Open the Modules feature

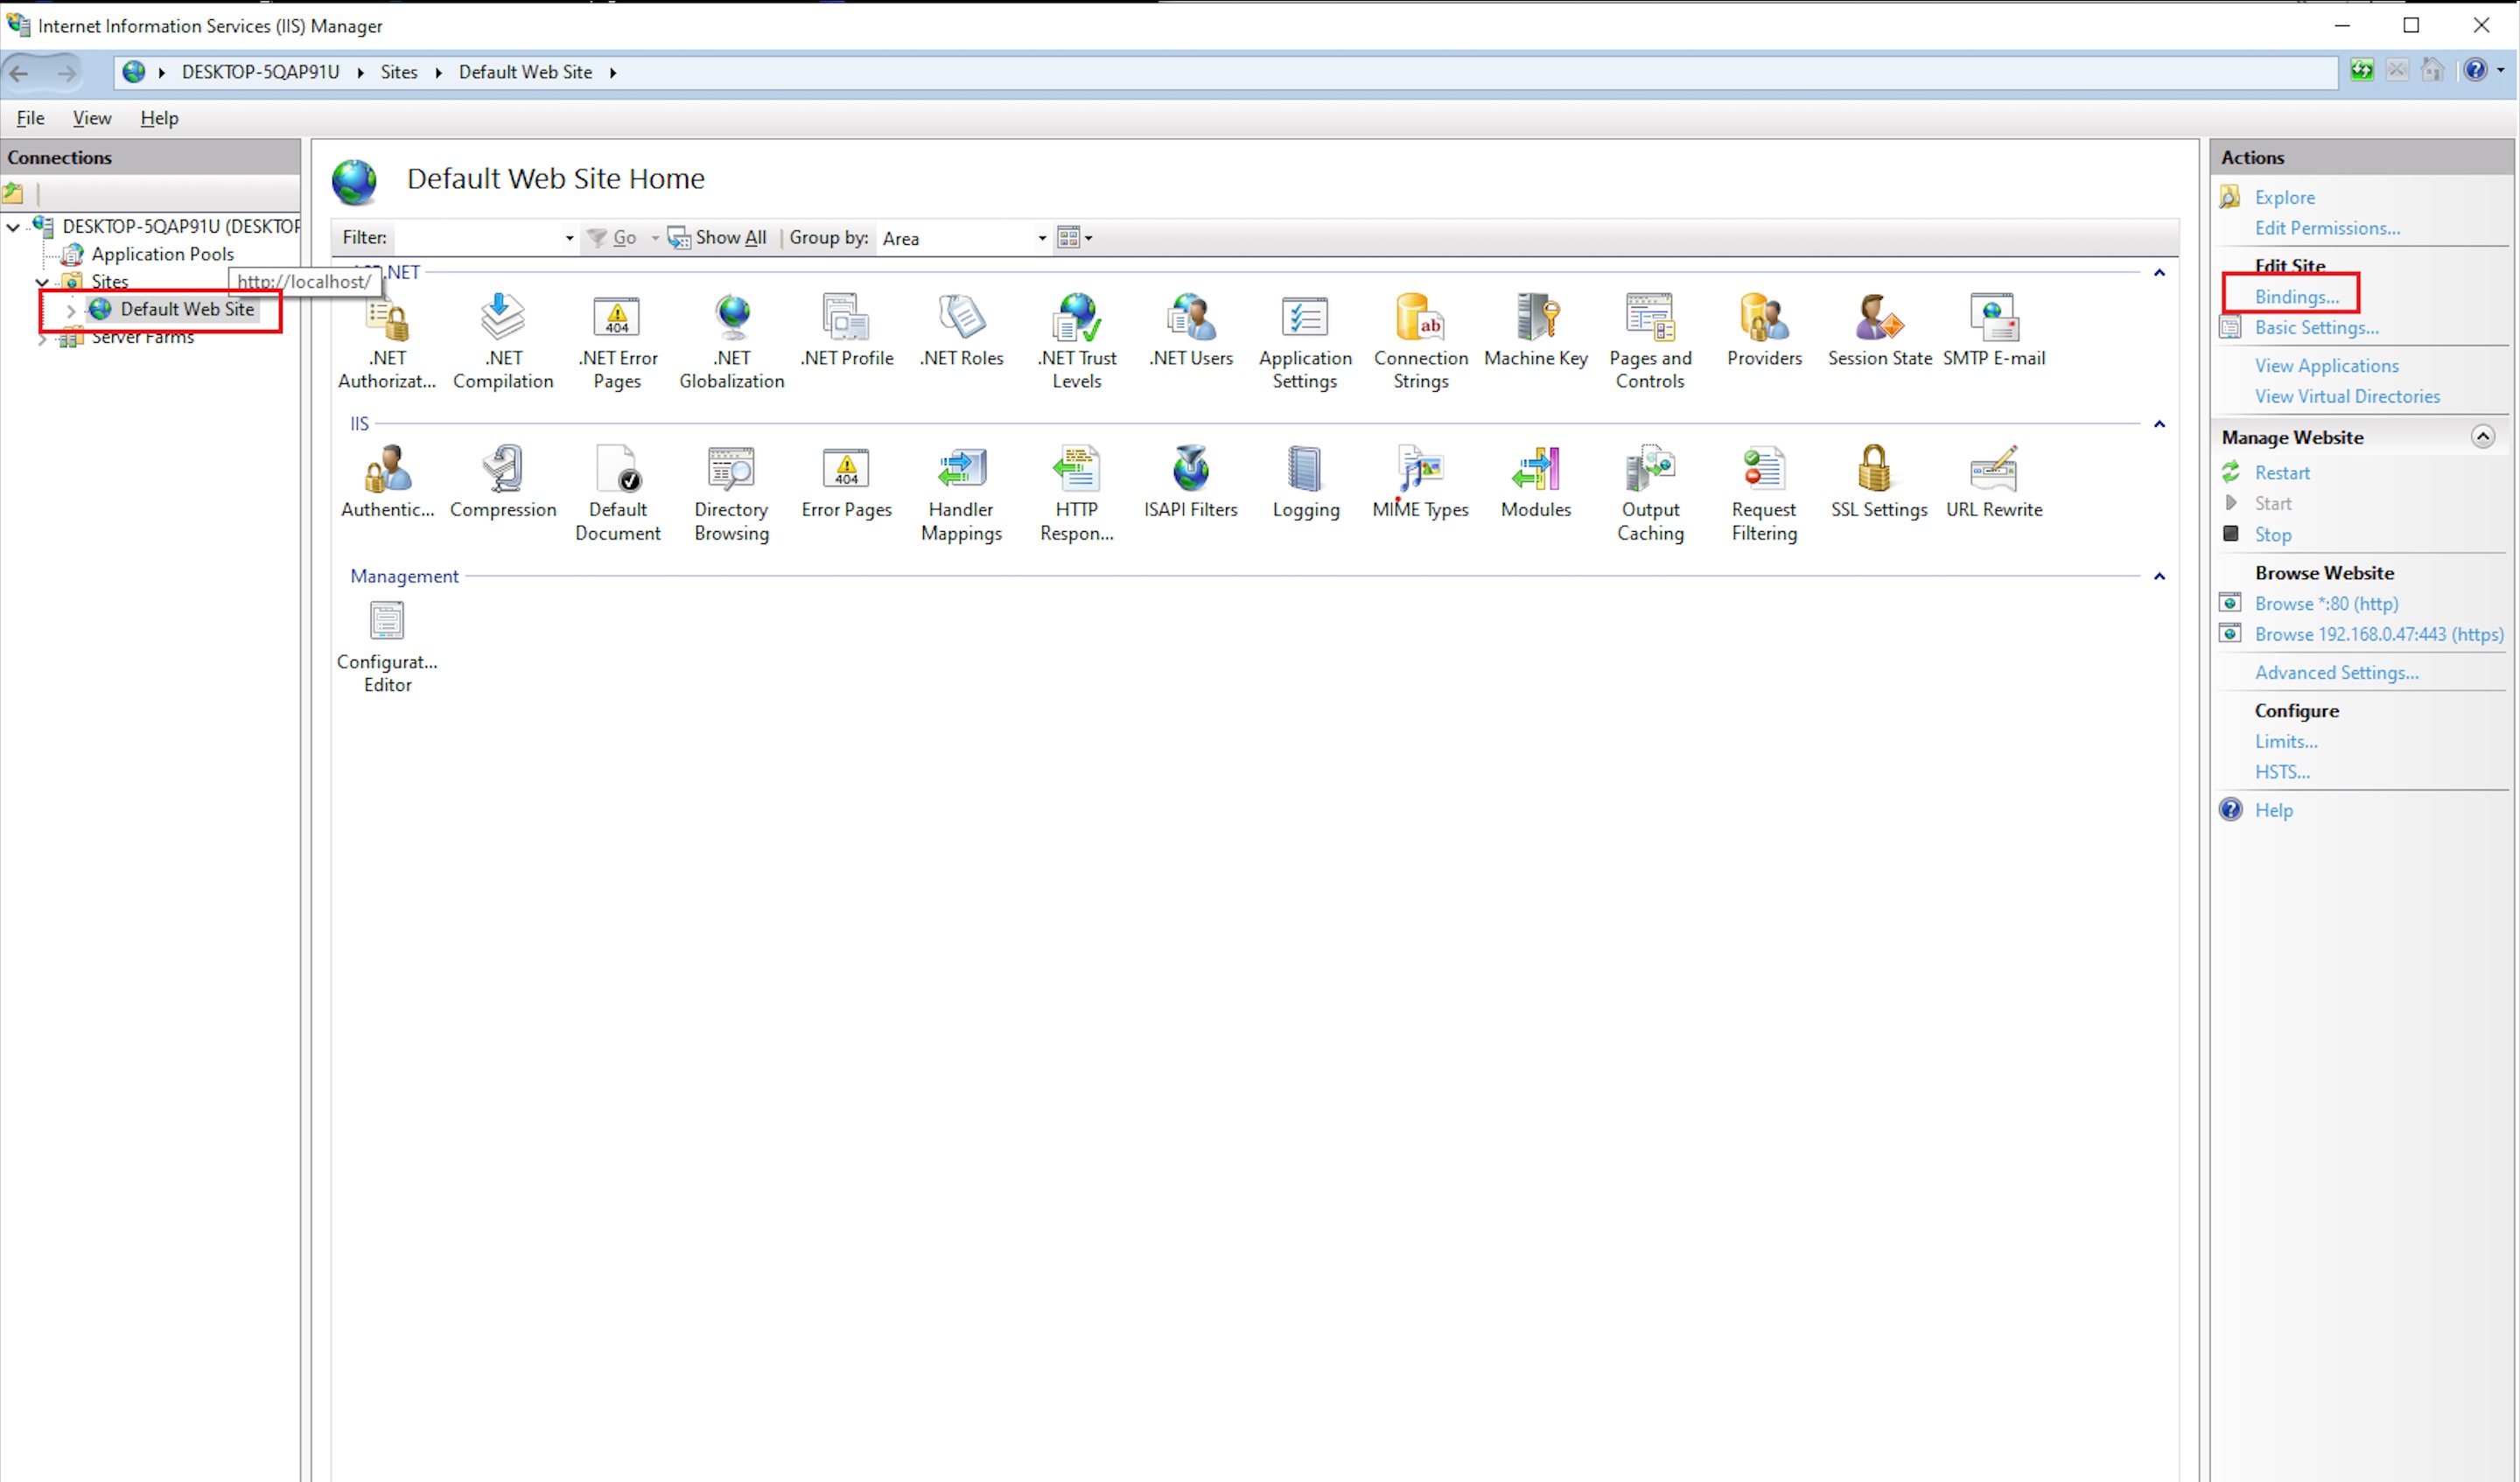click(1536, 483)
